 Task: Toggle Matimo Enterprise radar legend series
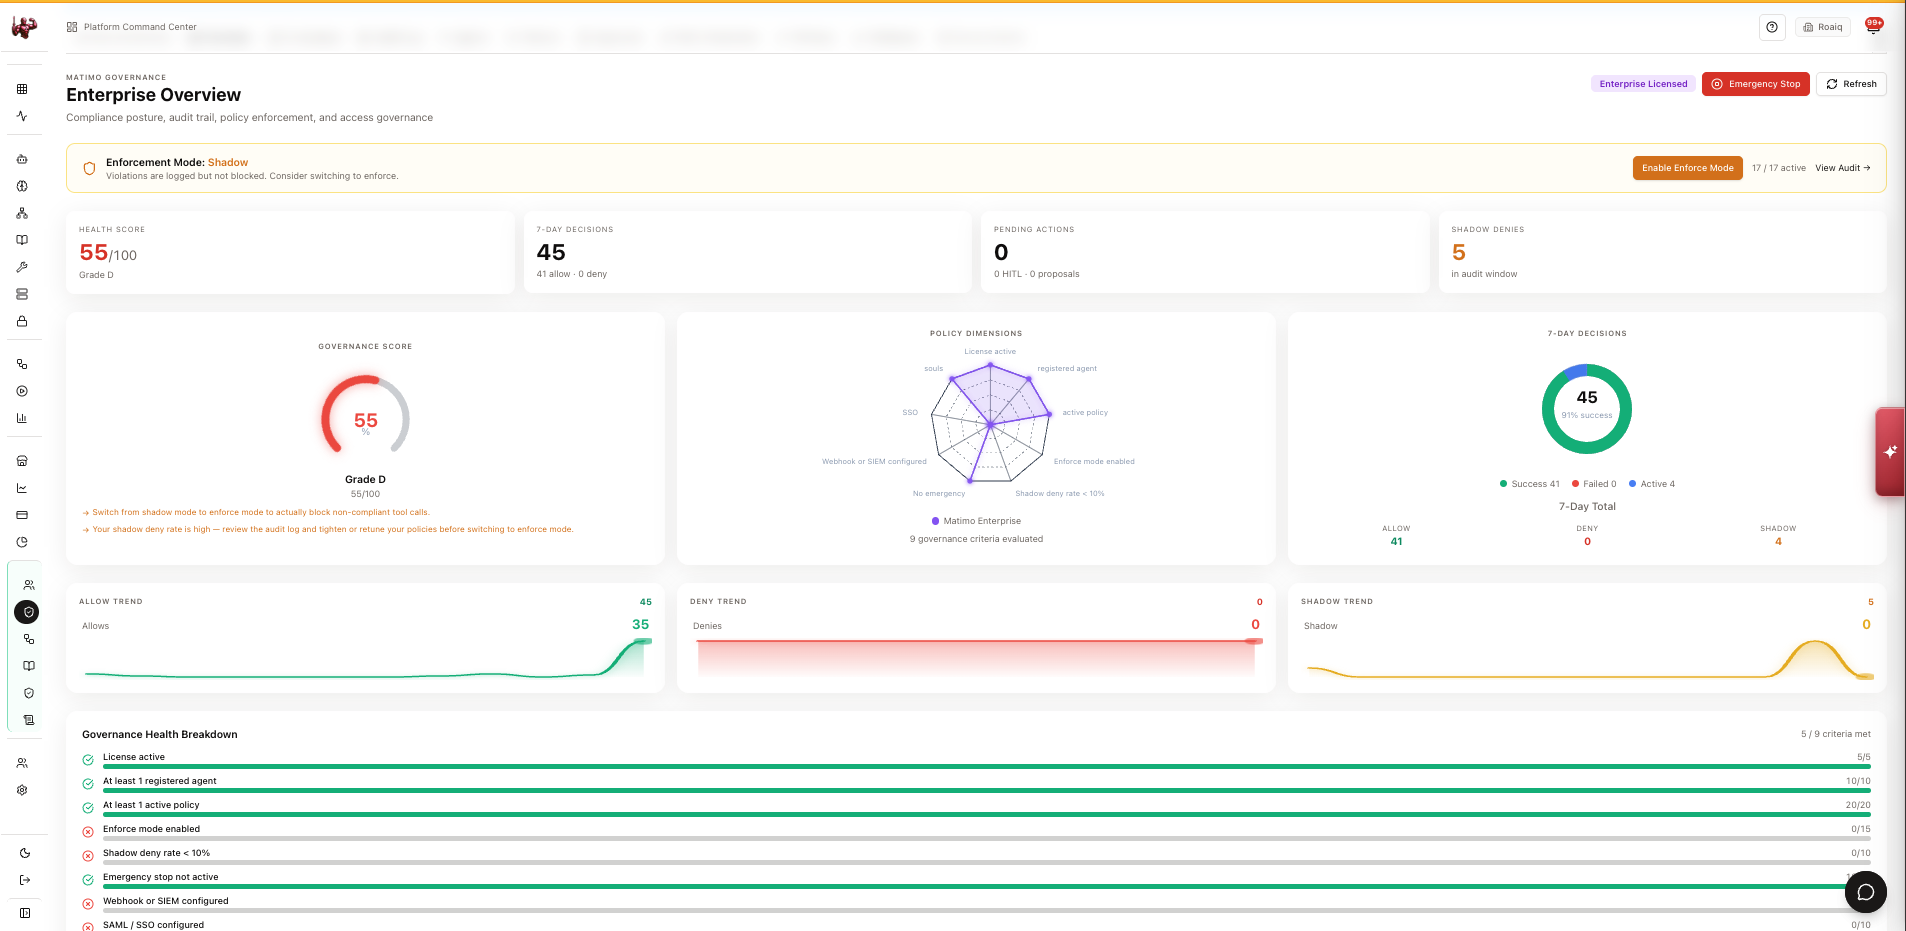(976, 521)
